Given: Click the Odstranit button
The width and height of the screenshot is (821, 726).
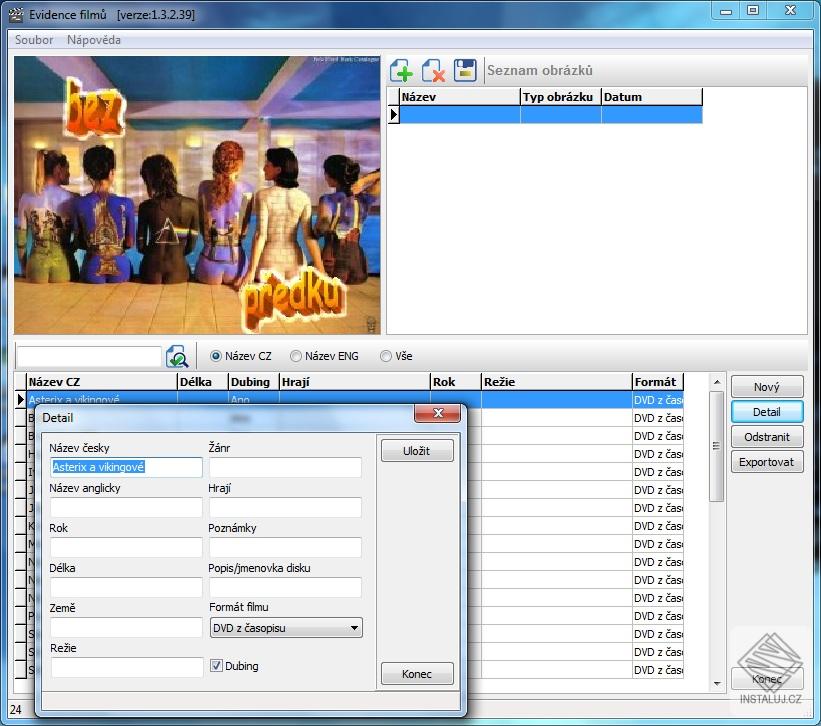Looking at the screenshot, I should pos(767,437).
